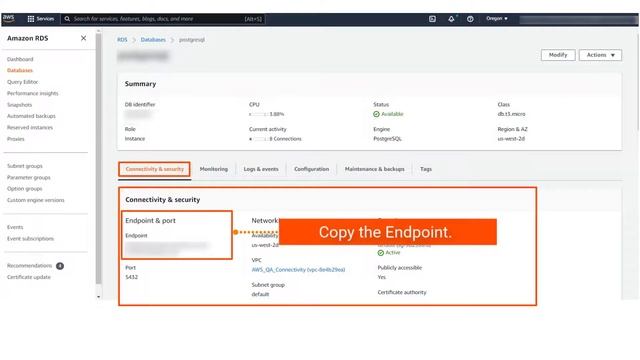The height and width of the screenshot is (360, 640).
Task: Open Query Editor in the sidebar
Action: [22, 82]
